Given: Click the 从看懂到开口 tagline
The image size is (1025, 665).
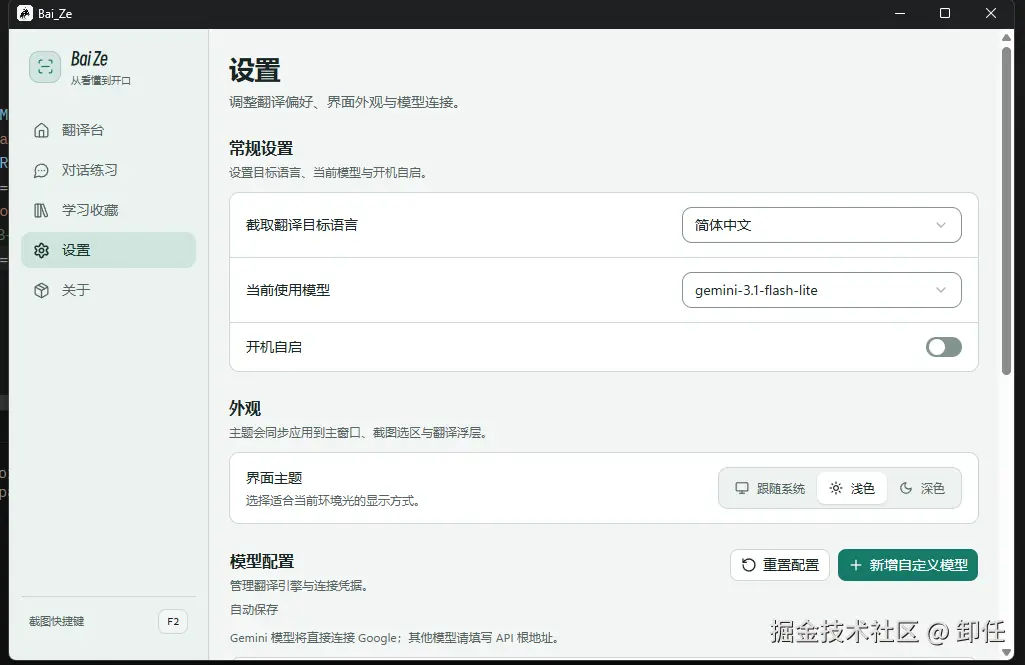Looking at the screenshot, I should click(x=101, y=80).
